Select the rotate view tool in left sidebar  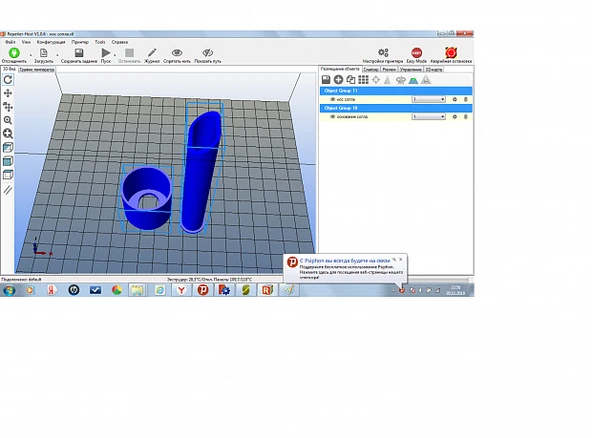click(x=8, y=80)
